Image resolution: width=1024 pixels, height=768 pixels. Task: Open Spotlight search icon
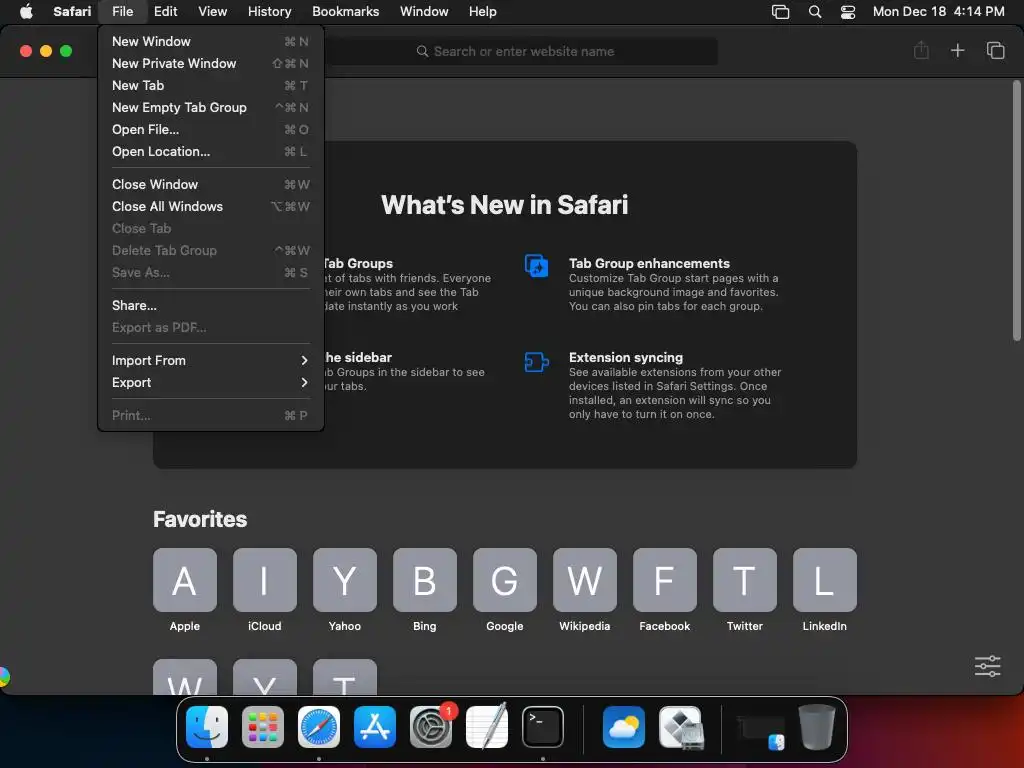815,11
